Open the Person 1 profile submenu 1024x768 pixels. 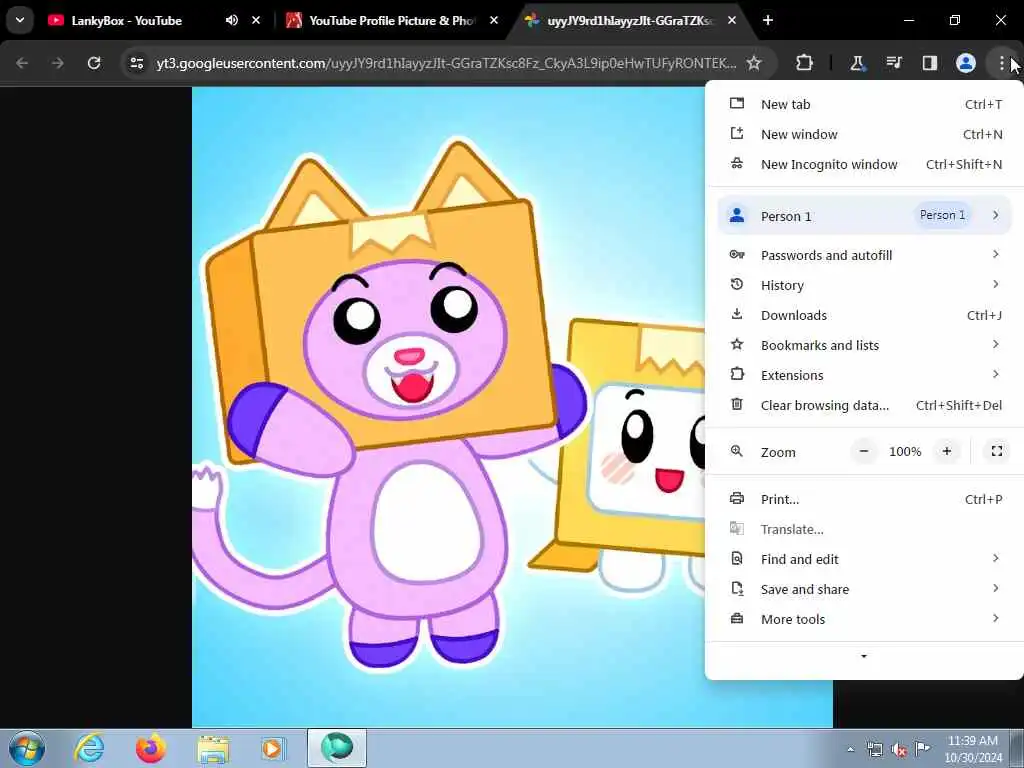click(x=865, y=216)
